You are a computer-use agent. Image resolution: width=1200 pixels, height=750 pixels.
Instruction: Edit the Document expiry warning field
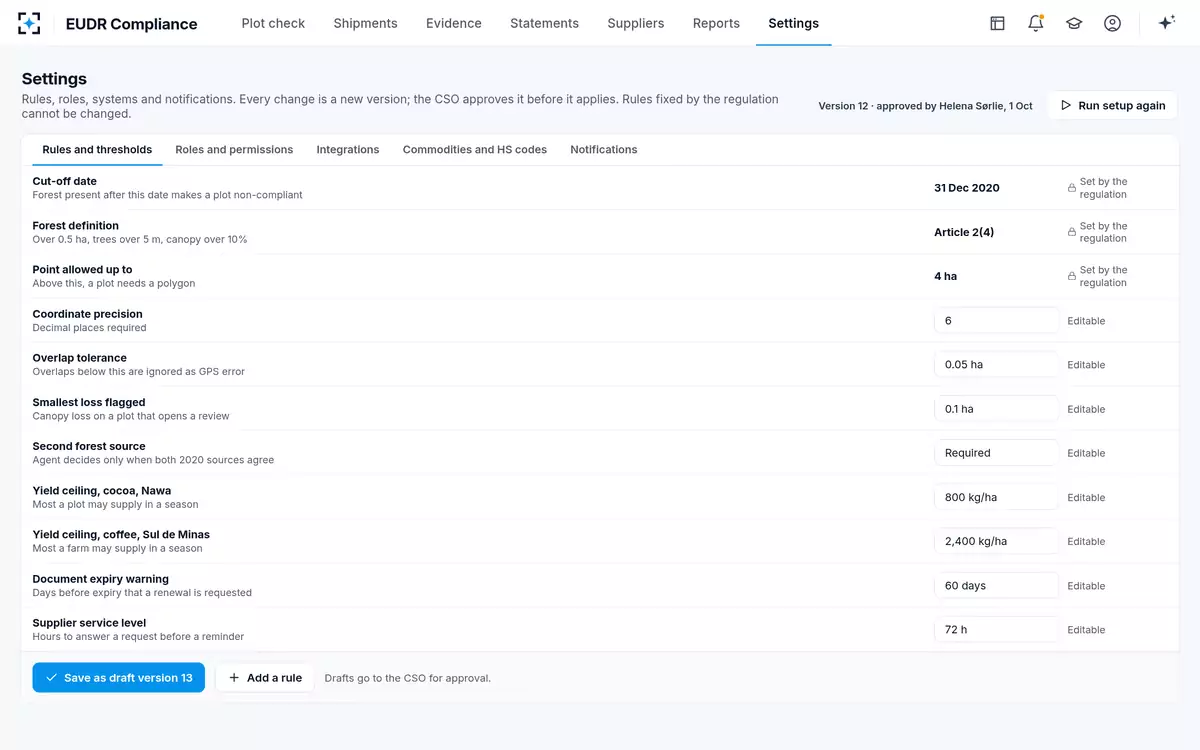click(996, 586)
